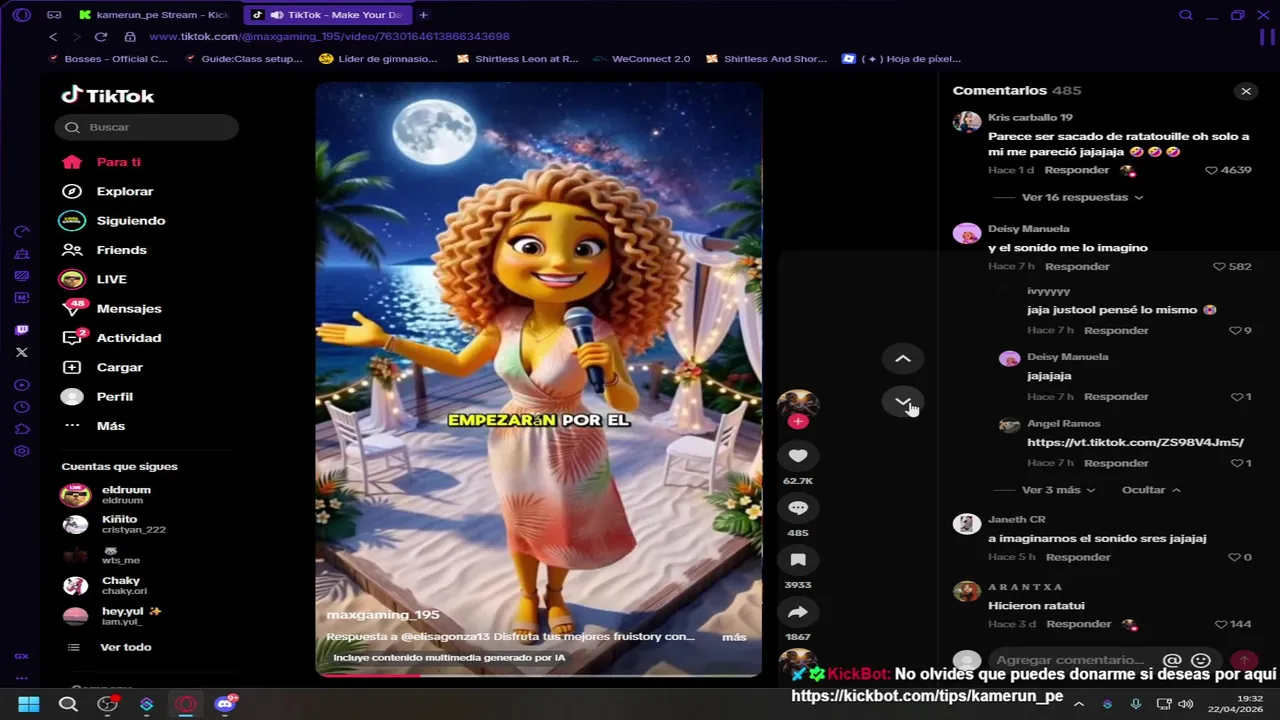The width and height of the screenshot is (1280, 720).
Task: Collapse replies with Ocultar
Action: point(1151,490)
